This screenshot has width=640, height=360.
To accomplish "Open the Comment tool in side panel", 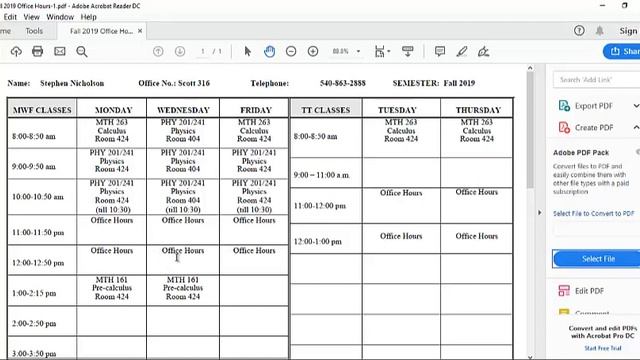I will [x=584, y=312].
